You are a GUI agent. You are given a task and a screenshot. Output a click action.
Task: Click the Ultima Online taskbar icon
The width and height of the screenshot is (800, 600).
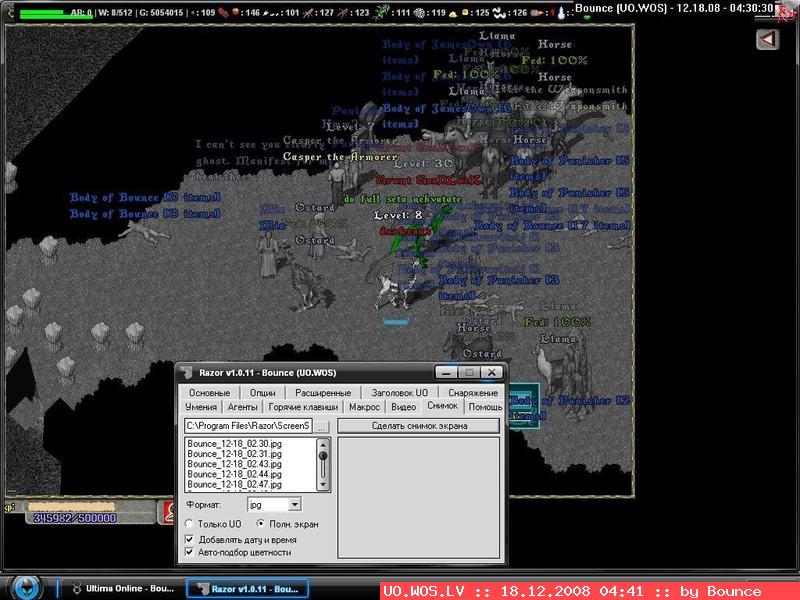coord(77,588)
